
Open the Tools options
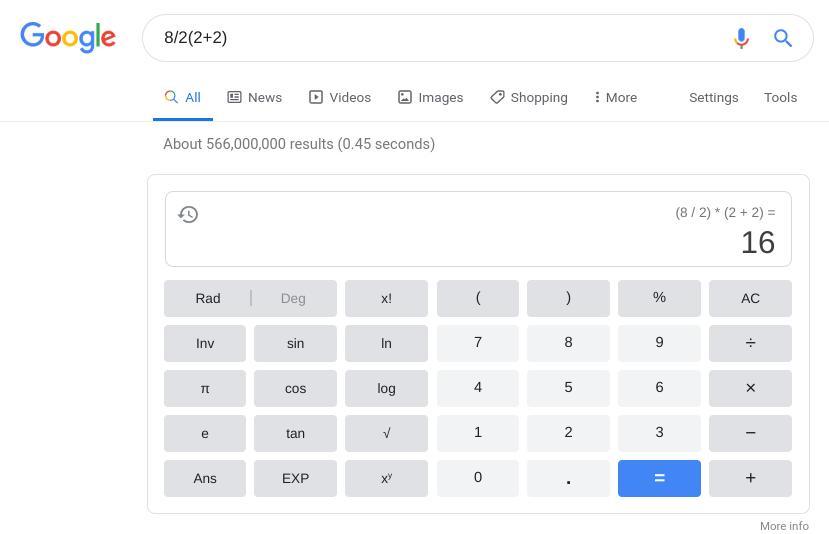coord(780,97)
